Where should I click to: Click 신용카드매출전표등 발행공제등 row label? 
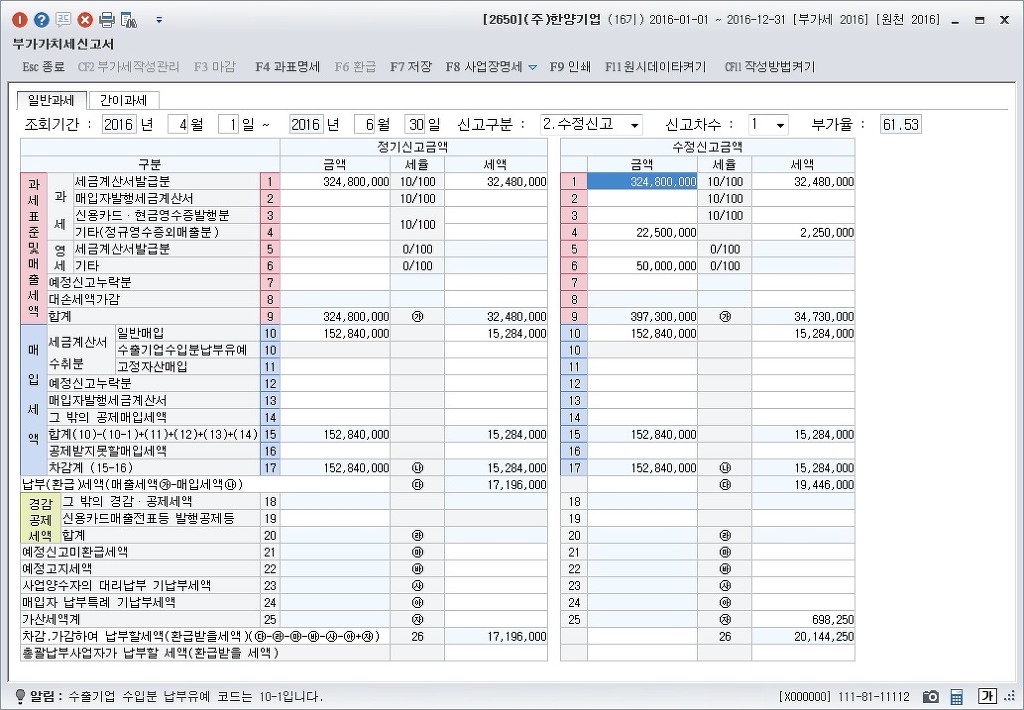point(148,518)
